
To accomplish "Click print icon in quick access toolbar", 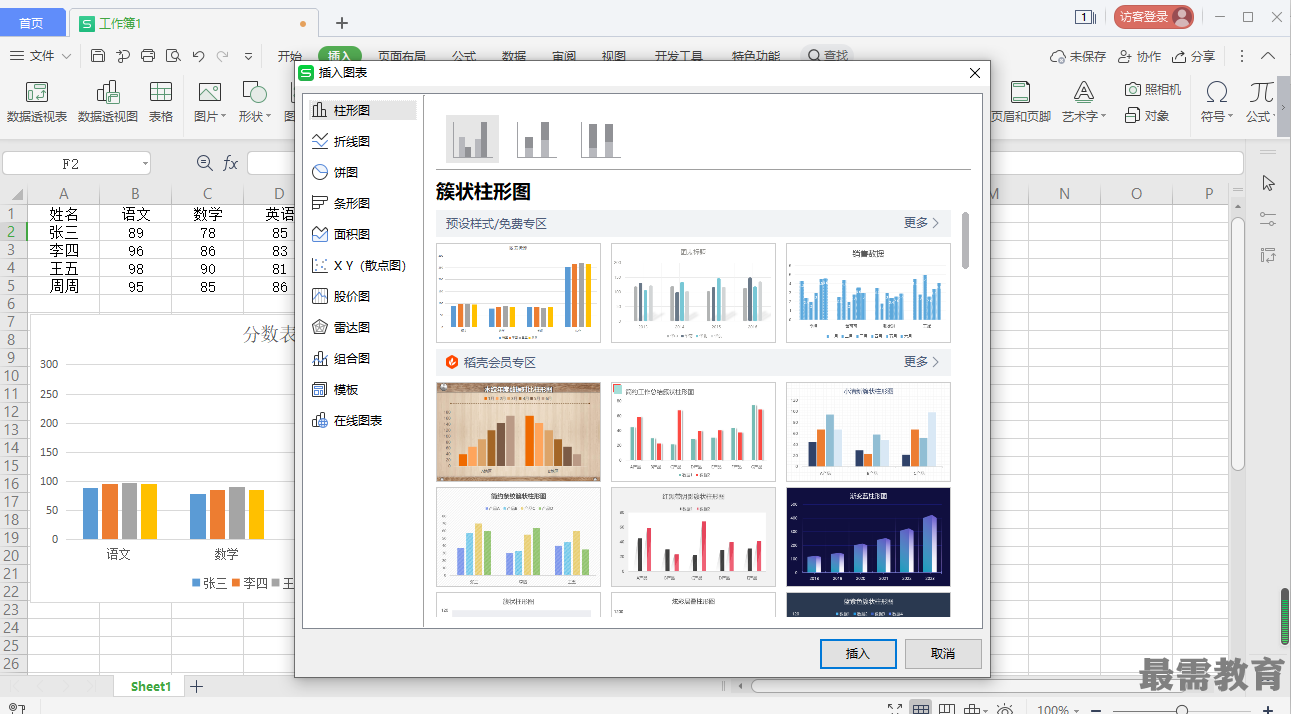I will [148, 56].
